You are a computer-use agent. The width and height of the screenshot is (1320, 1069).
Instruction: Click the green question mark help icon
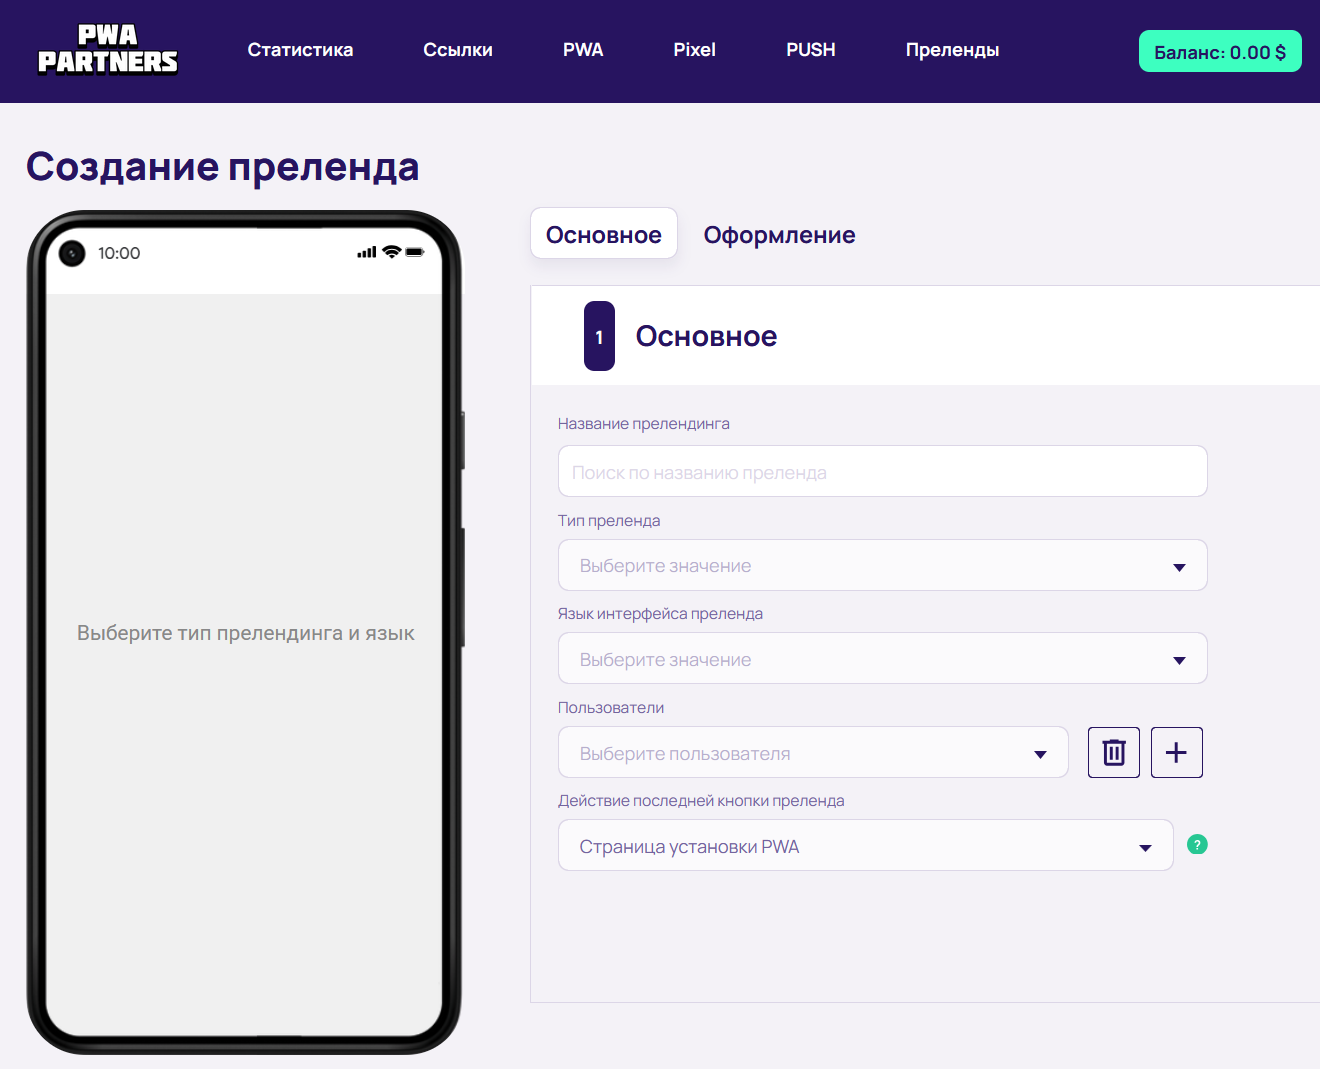1197,844
